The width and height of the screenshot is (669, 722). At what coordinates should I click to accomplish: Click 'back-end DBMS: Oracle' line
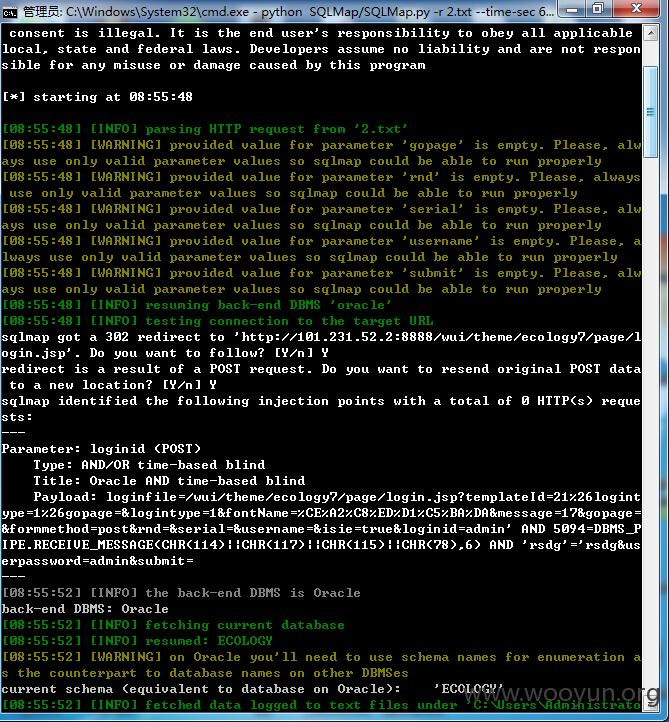(85, 609)
